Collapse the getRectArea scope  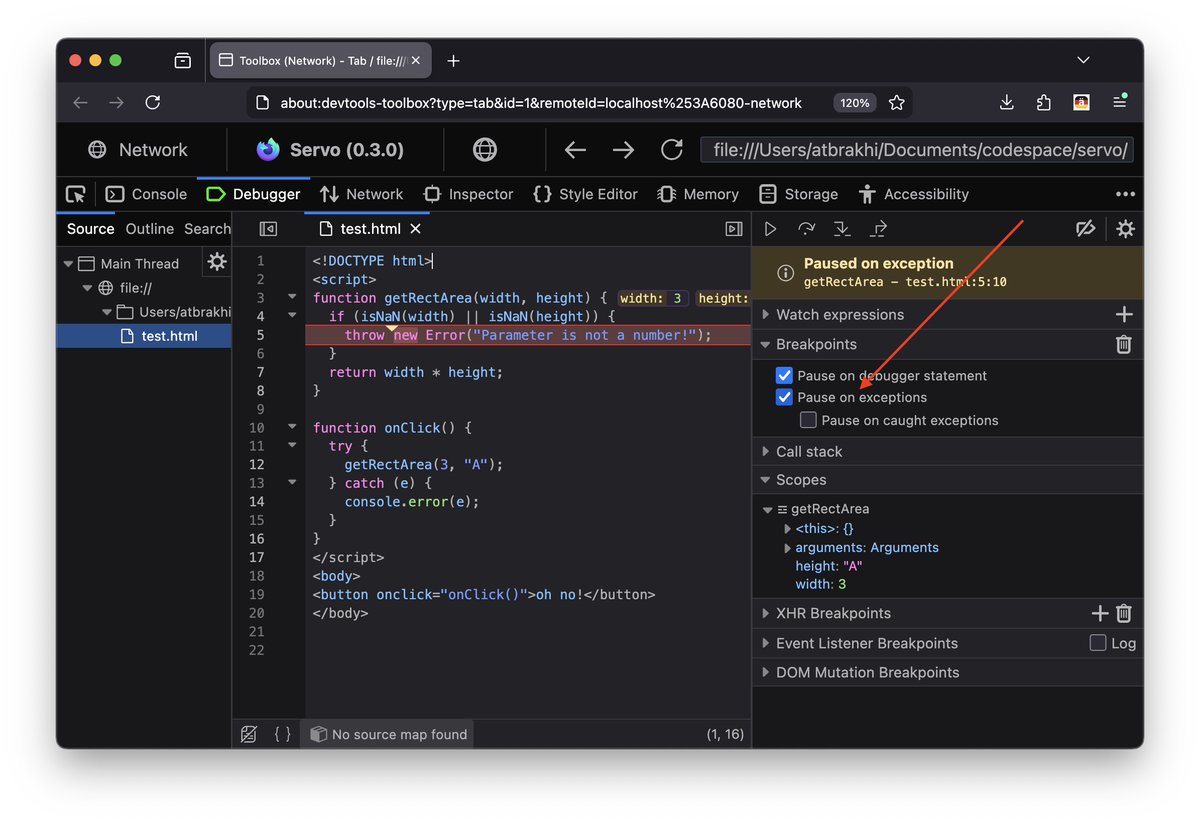pos(768,510)
